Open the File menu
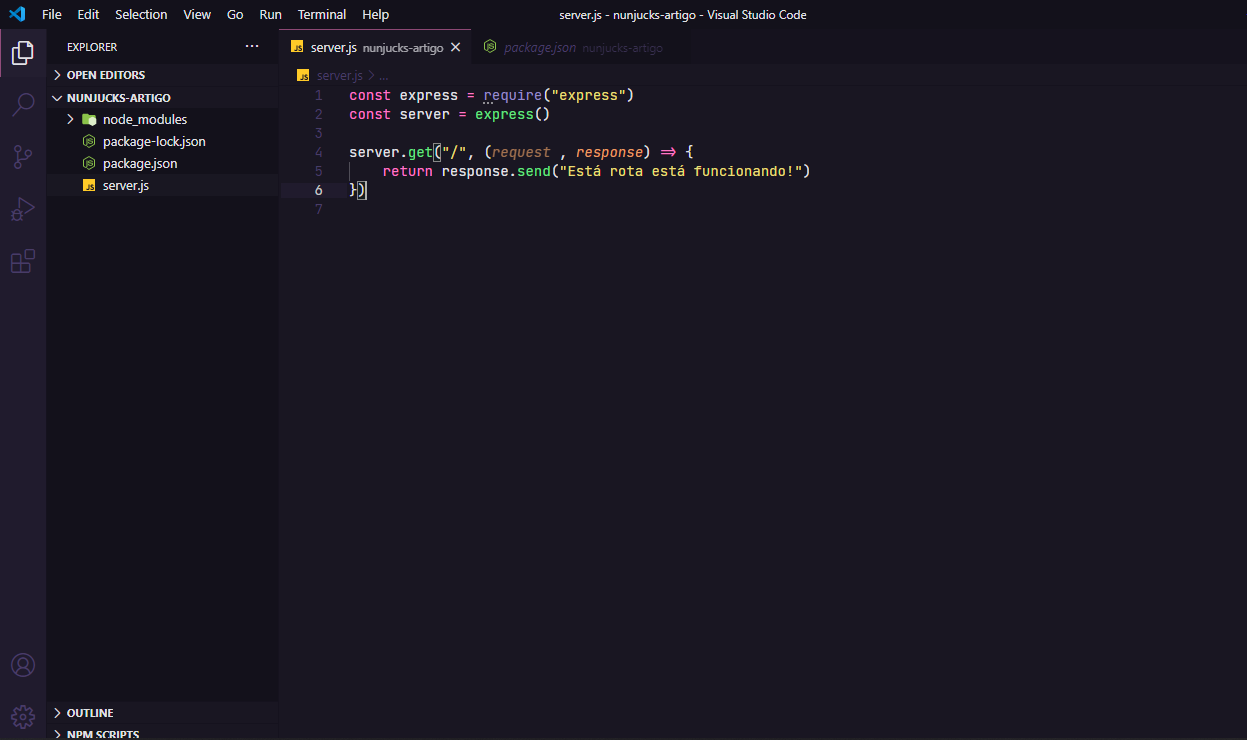The width and height of the screenshot is (1247, 740). click(x=52, y=14)
